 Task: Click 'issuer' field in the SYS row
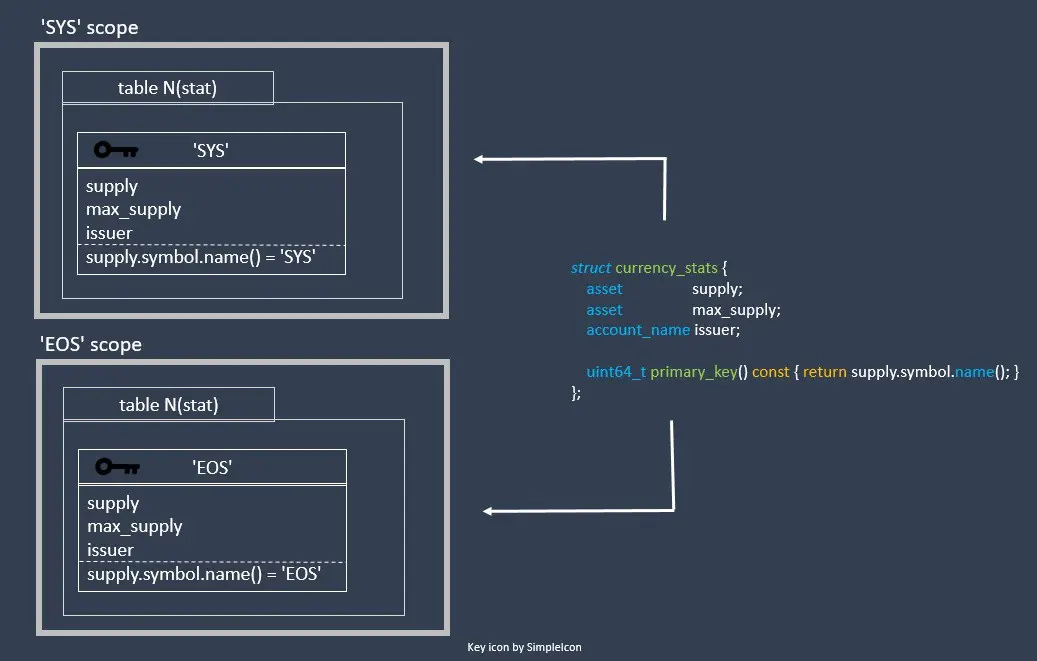[108, 233]
